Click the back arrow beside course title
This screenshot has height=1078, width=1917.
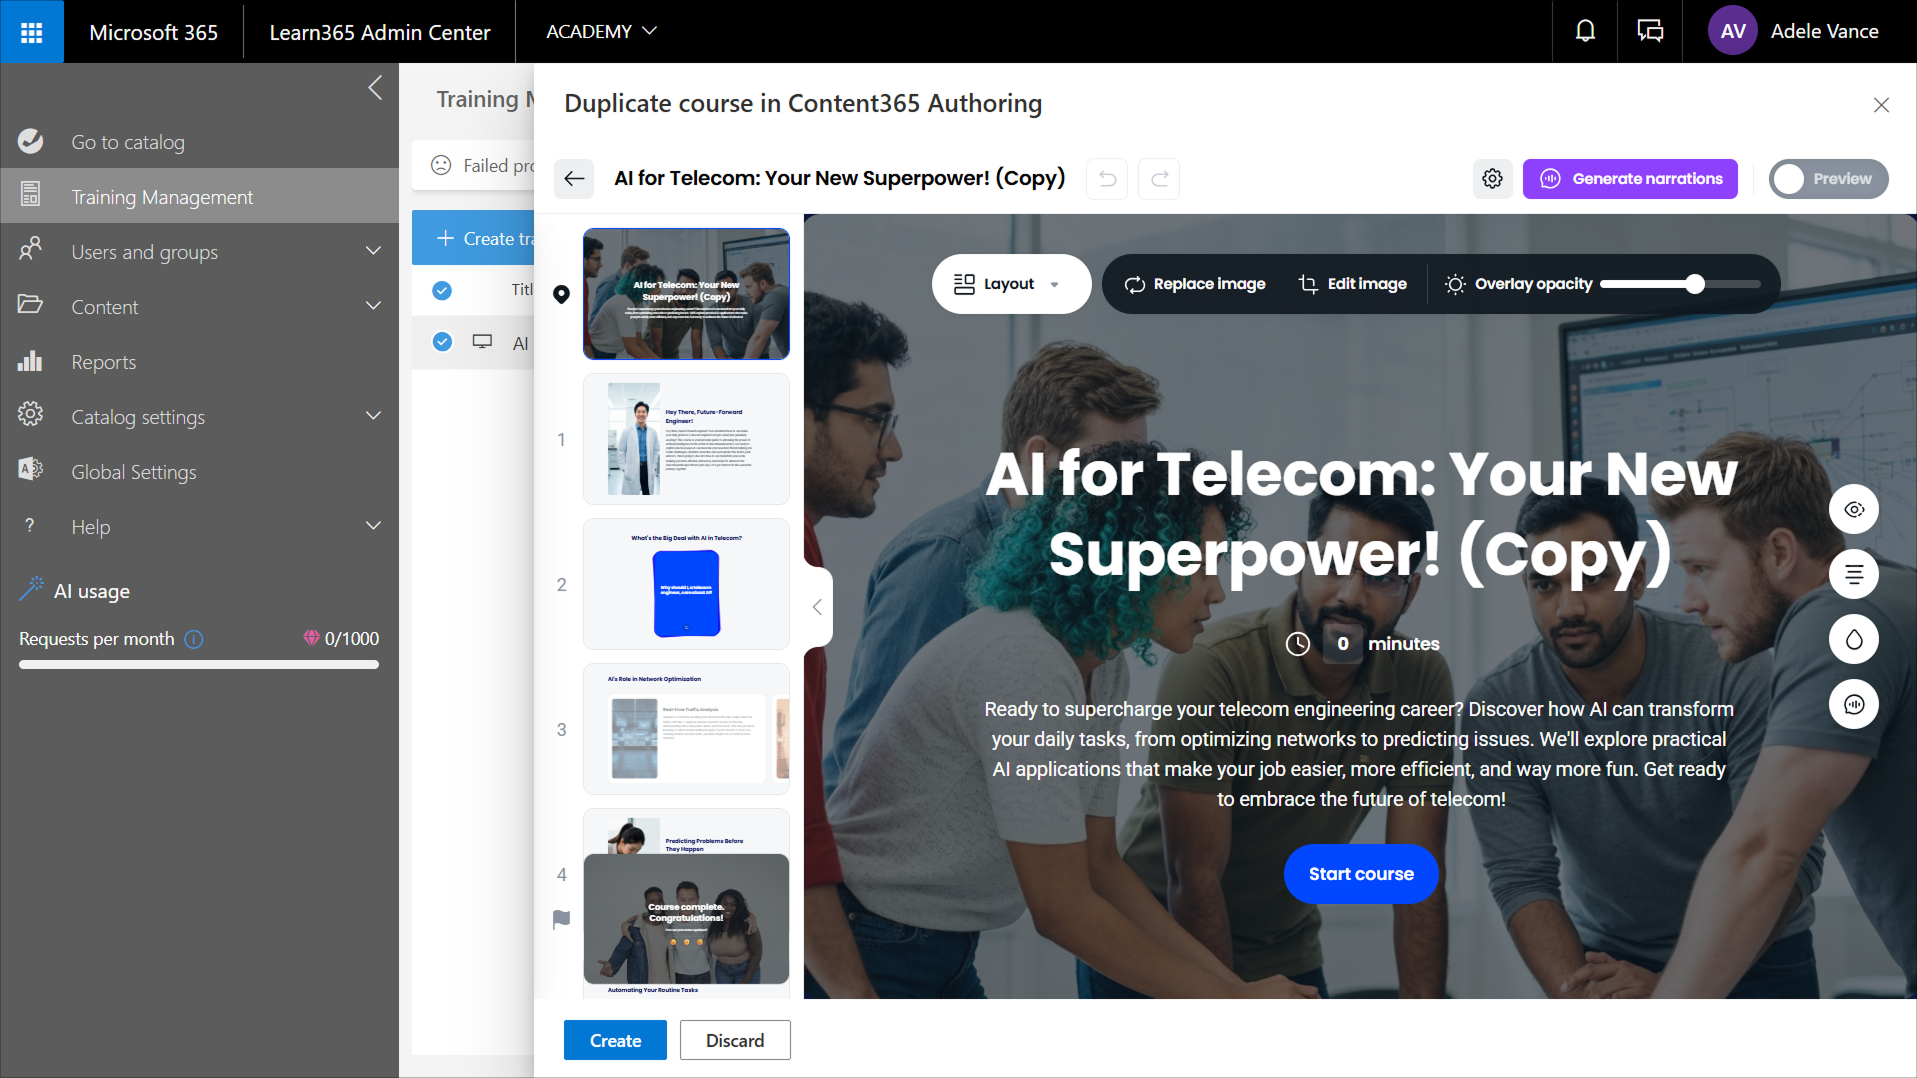[574, 179]
